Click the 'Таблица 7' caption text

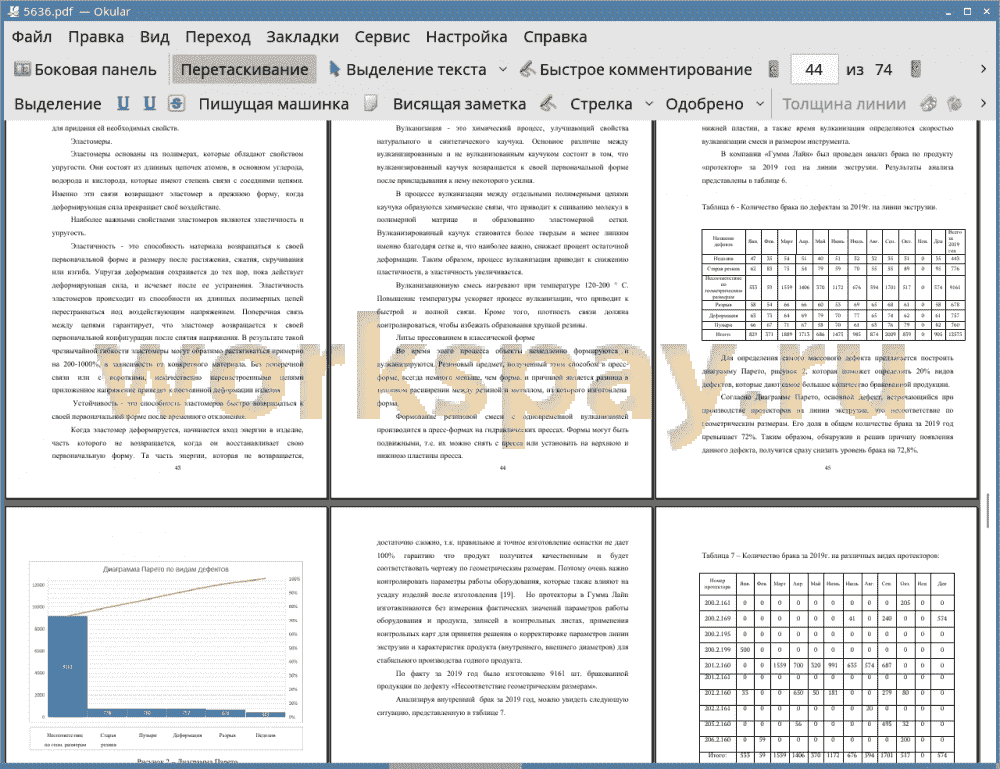coord(820,555)
